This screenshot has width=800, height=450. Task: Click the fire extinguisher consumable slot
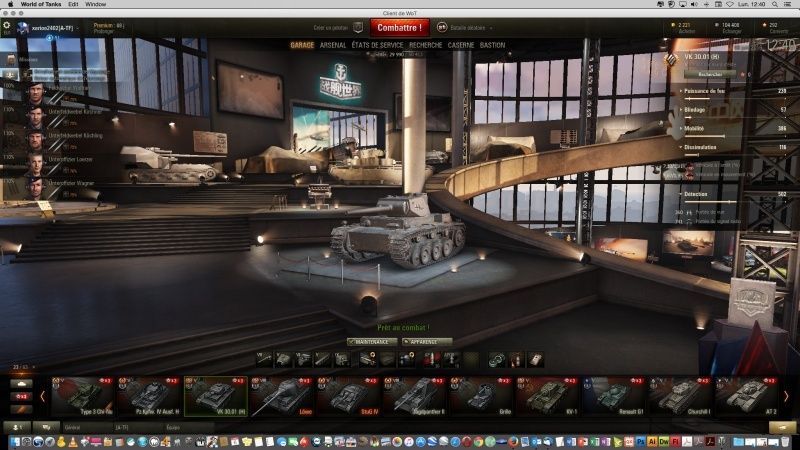pyautogui.click(x=516, y=360)
